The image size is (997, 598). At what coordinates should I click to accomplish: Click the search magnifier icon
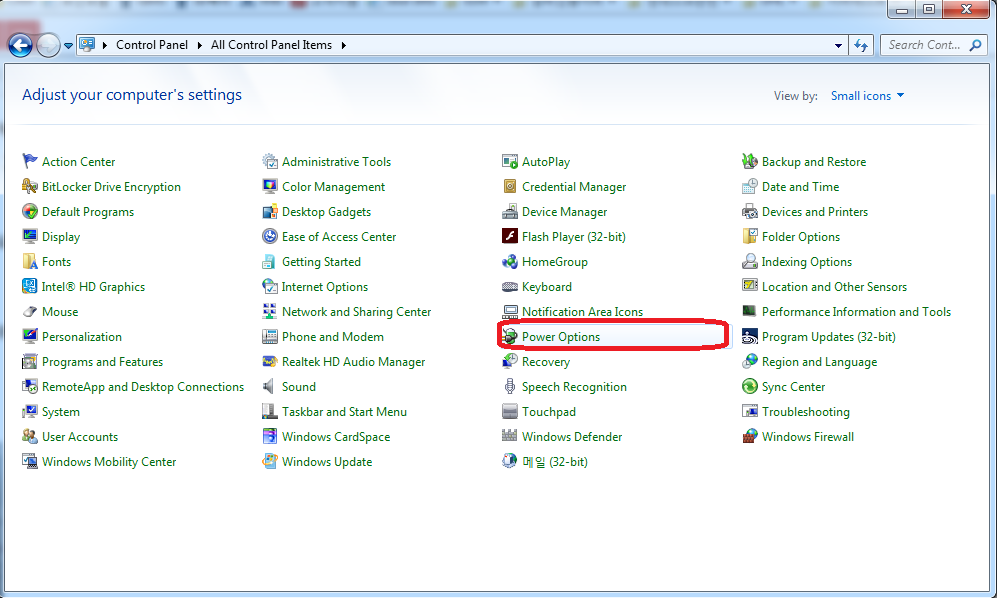point(975,45)
